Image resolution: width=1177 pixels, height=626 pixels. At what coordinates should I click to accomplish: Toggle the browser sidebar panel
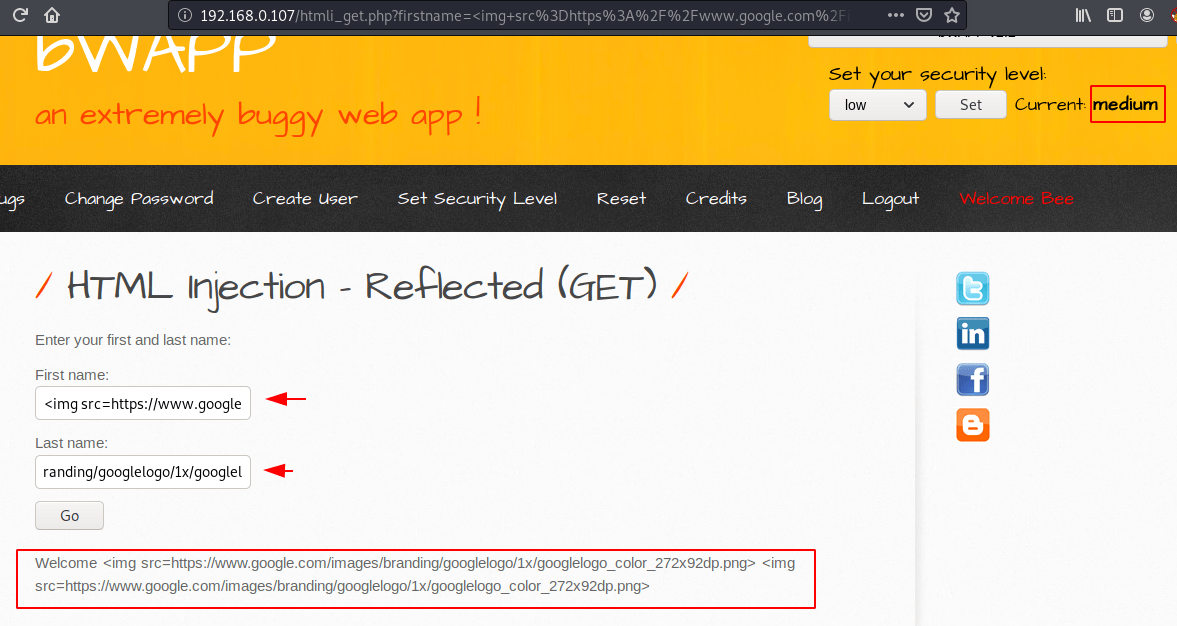(1114, 15)
